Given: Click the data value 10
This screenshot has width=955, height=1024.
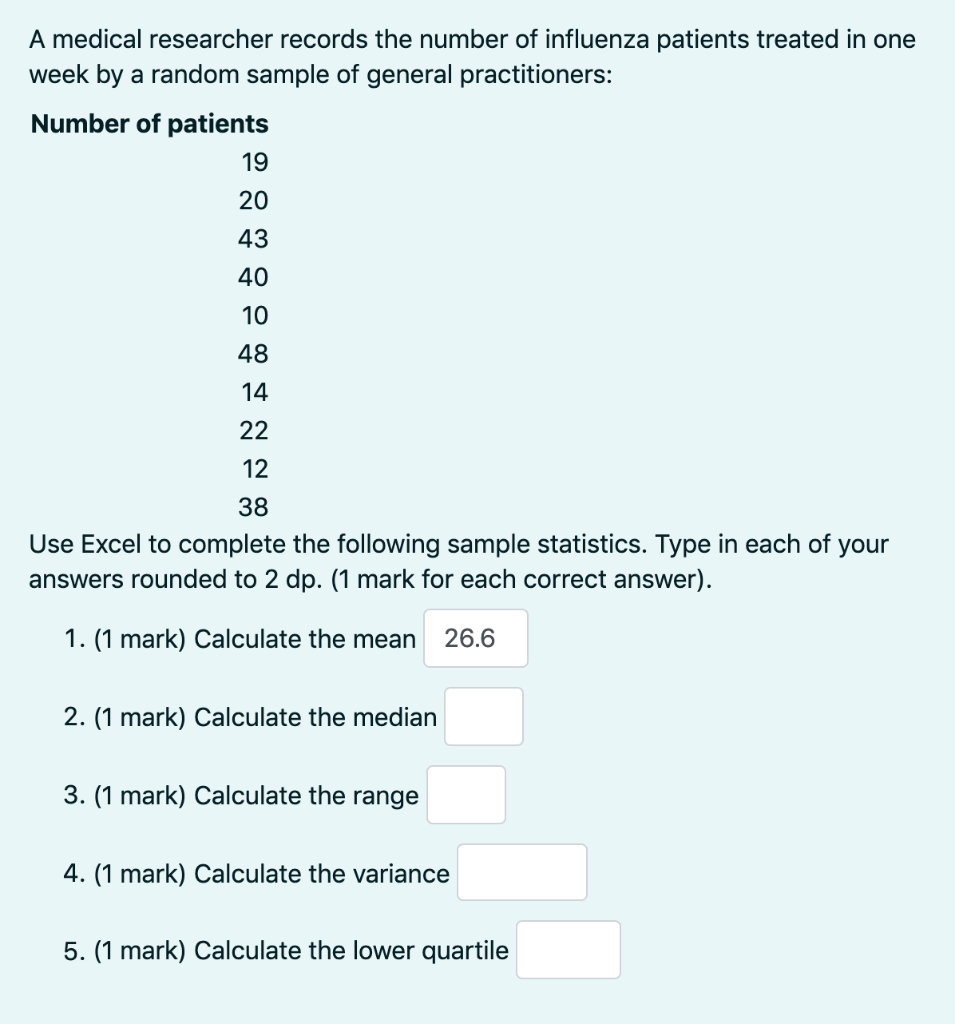Looking at the screenshot, I should point(254,316).
